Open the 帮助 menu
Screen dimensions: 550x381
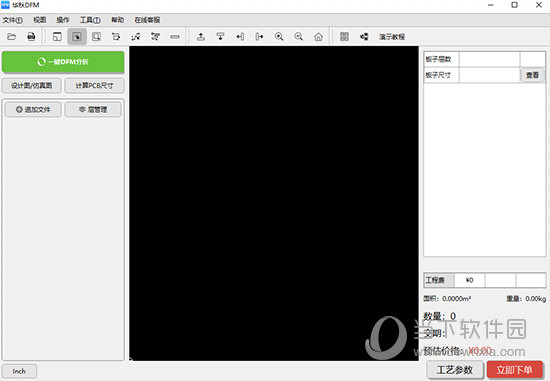click(x=118, y=20)
